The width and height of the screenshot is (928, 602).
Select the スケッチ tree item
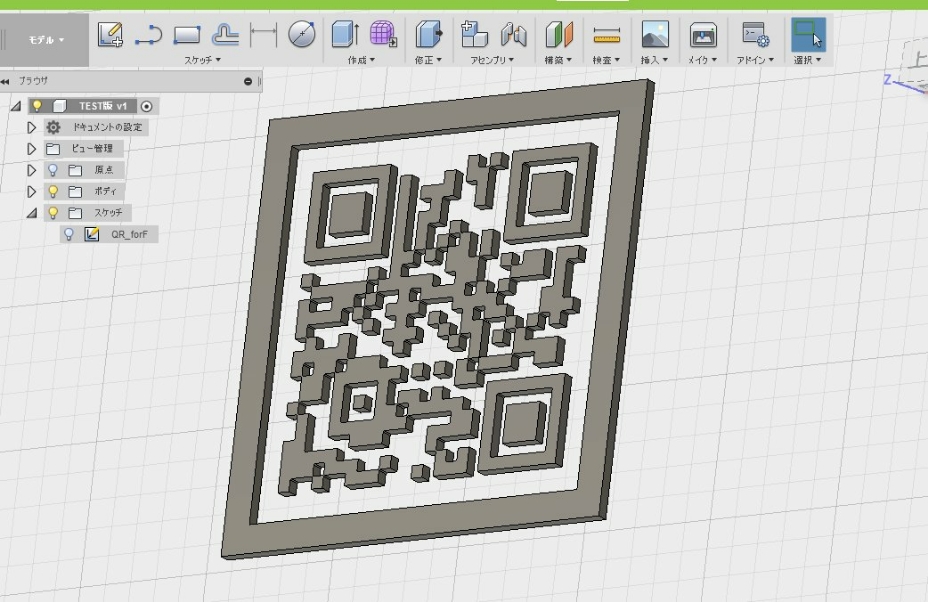point(108,213)
